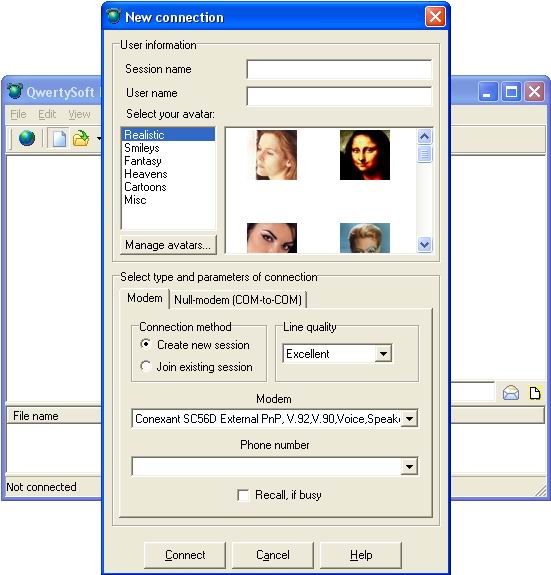Open the Line quality Excellent dropdown
The width and height of the screenshot is (551, 575).
tap(383, 354)
